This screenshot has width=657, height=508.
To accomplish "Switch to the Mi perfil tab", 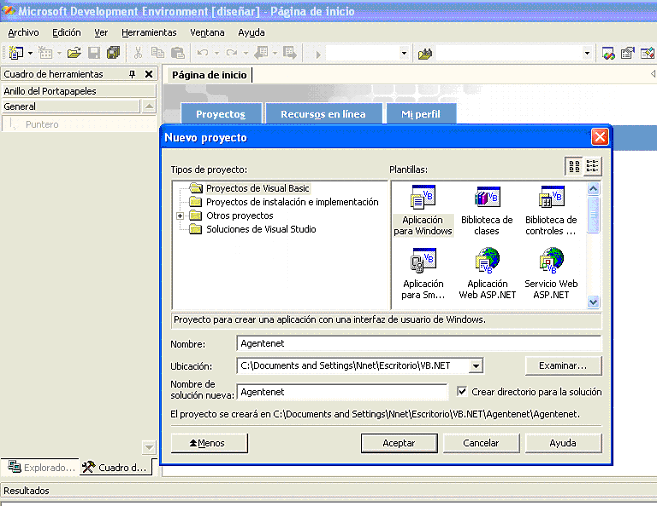I will point(421,114).
